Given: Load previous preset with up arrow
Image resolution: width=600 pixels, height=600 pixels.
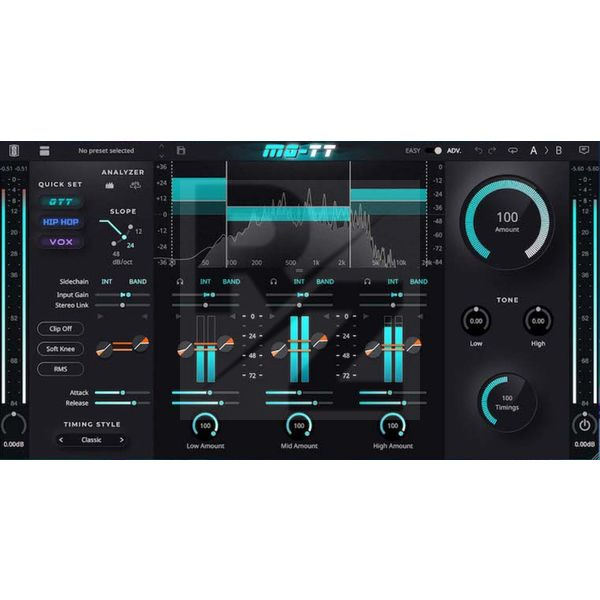Looking at the screenshot, I should pos(161,147).
